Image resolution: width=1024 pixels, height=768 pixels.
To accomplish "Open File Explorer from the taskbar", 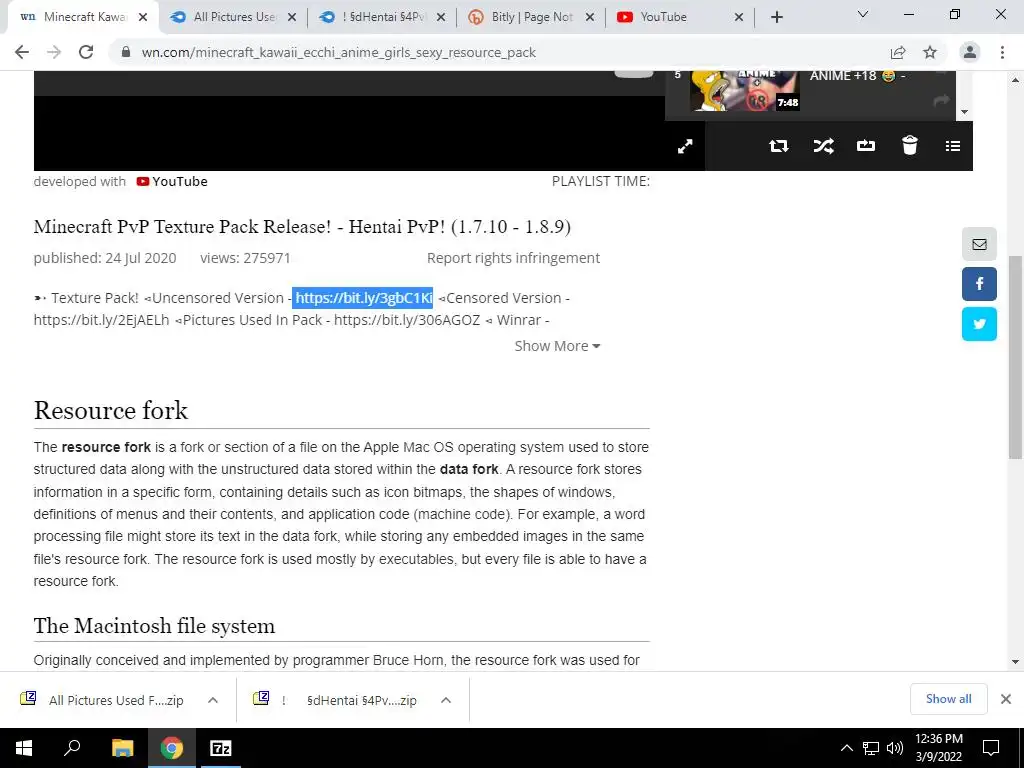I will 122,748.
